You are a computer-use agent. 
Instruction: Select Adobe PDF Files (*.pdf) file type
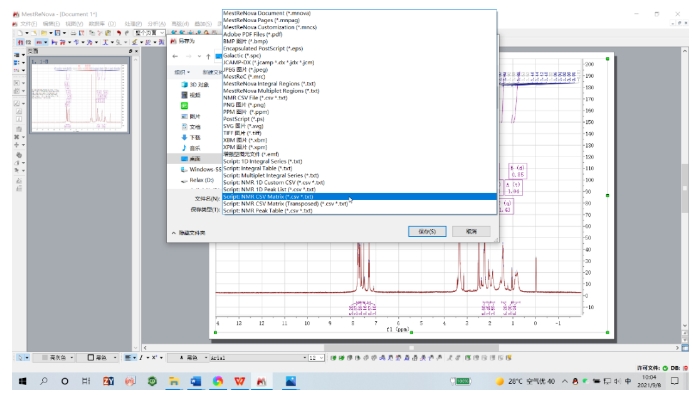359,34
